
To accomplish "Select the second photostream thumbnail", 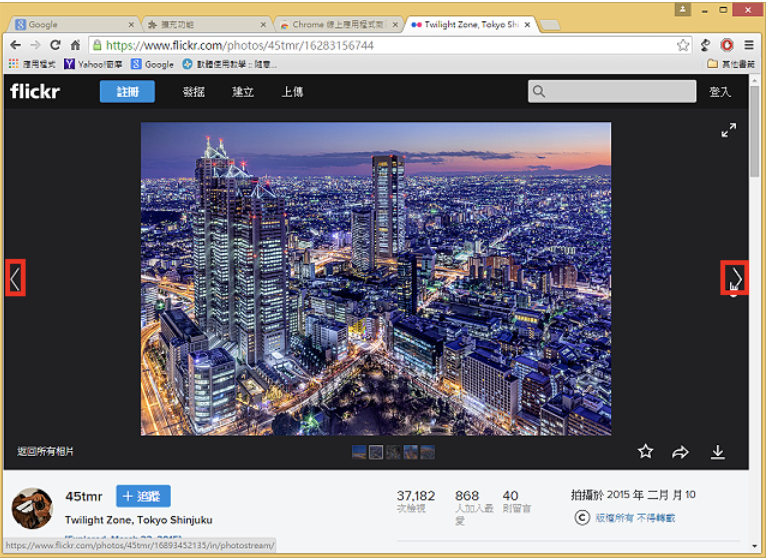I will click(376, 452).
